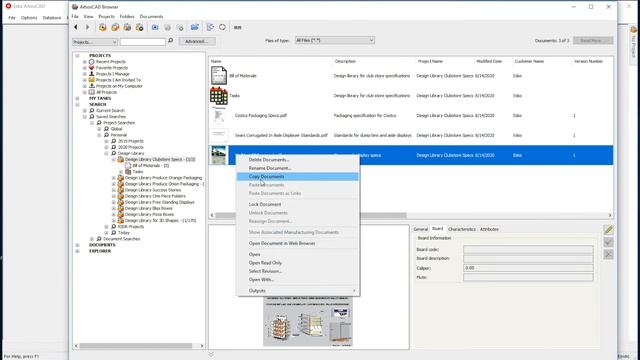Expand the EXPLORER section
640x360 pixels.
[77, 251]
